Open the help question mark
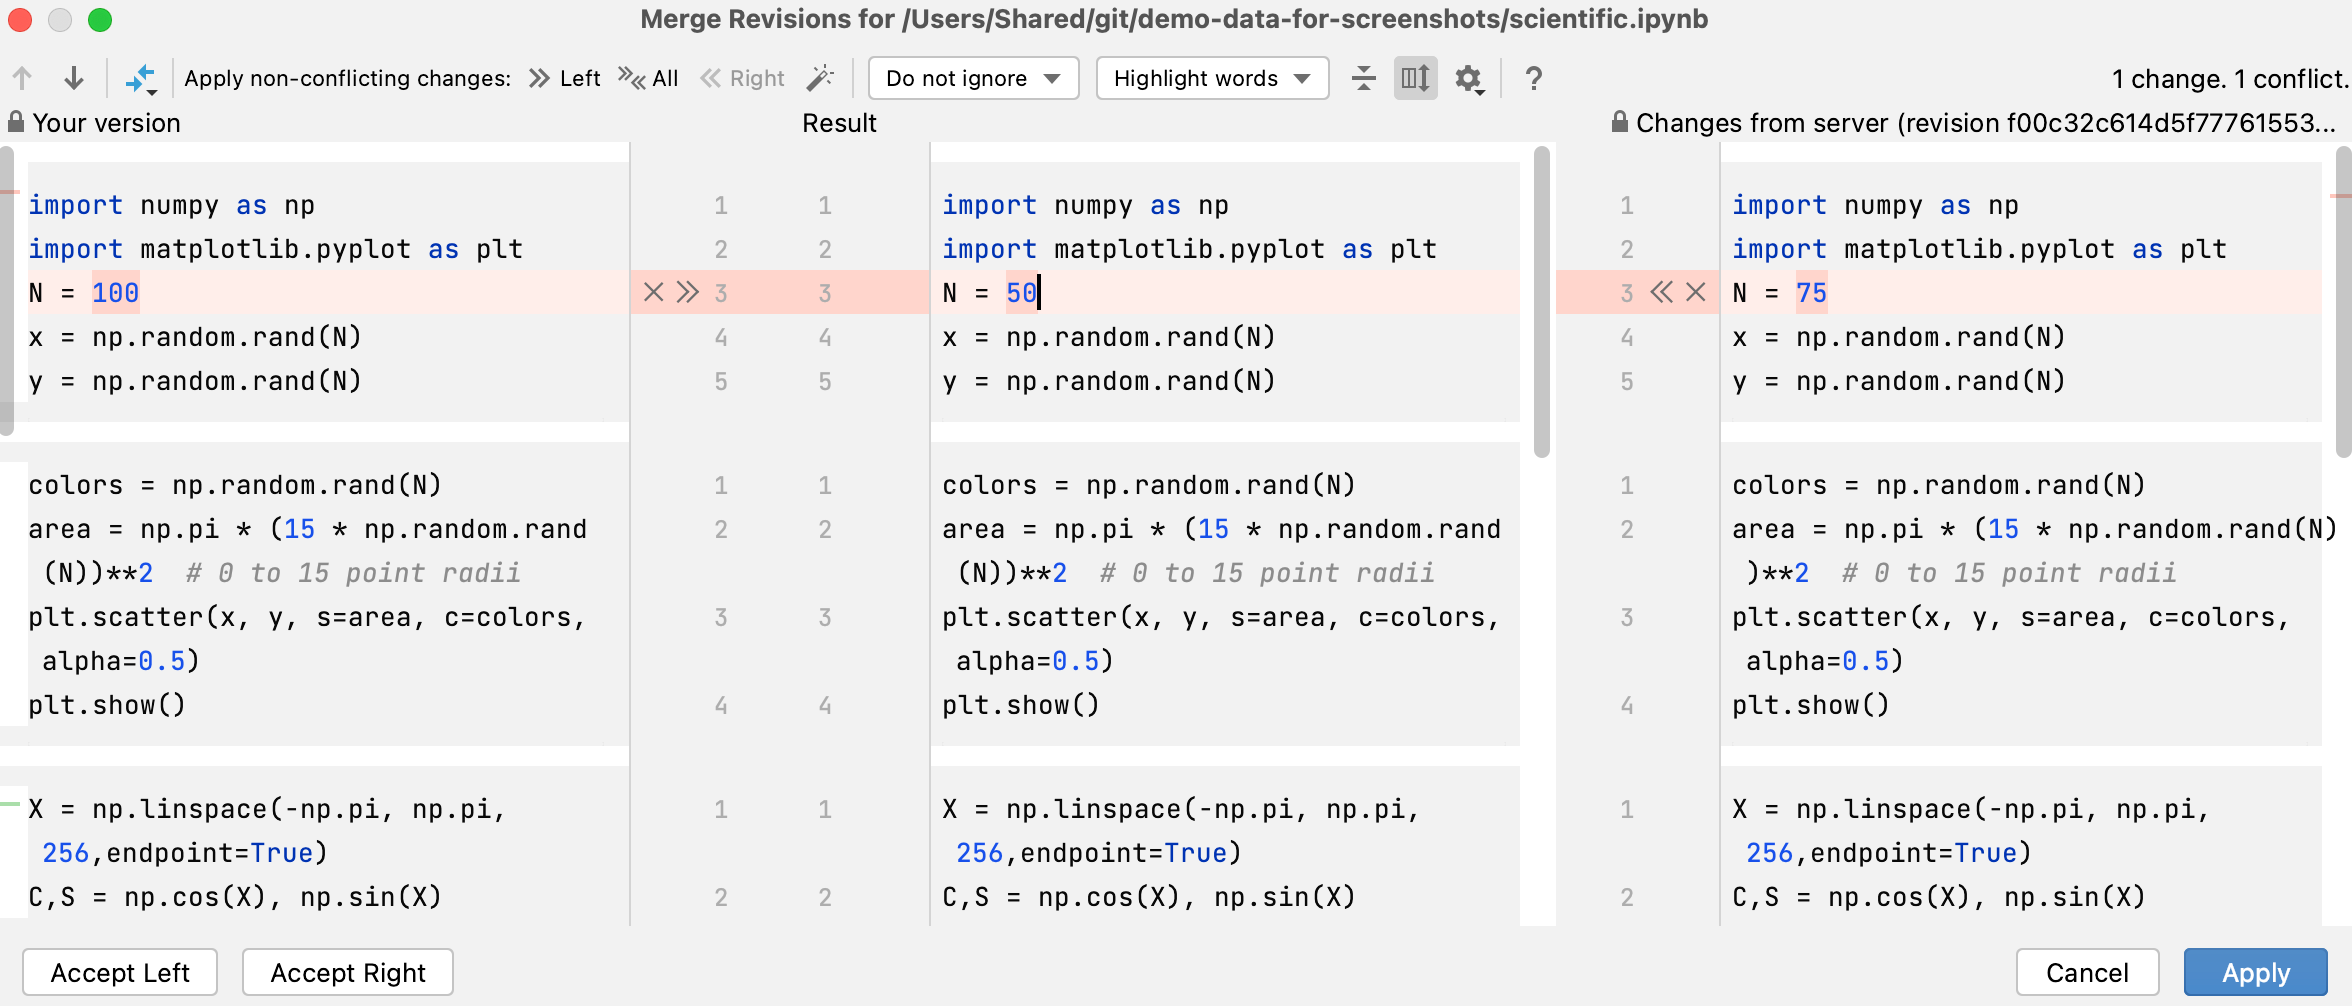The image size is (2352, 1006). point(1533,78)
